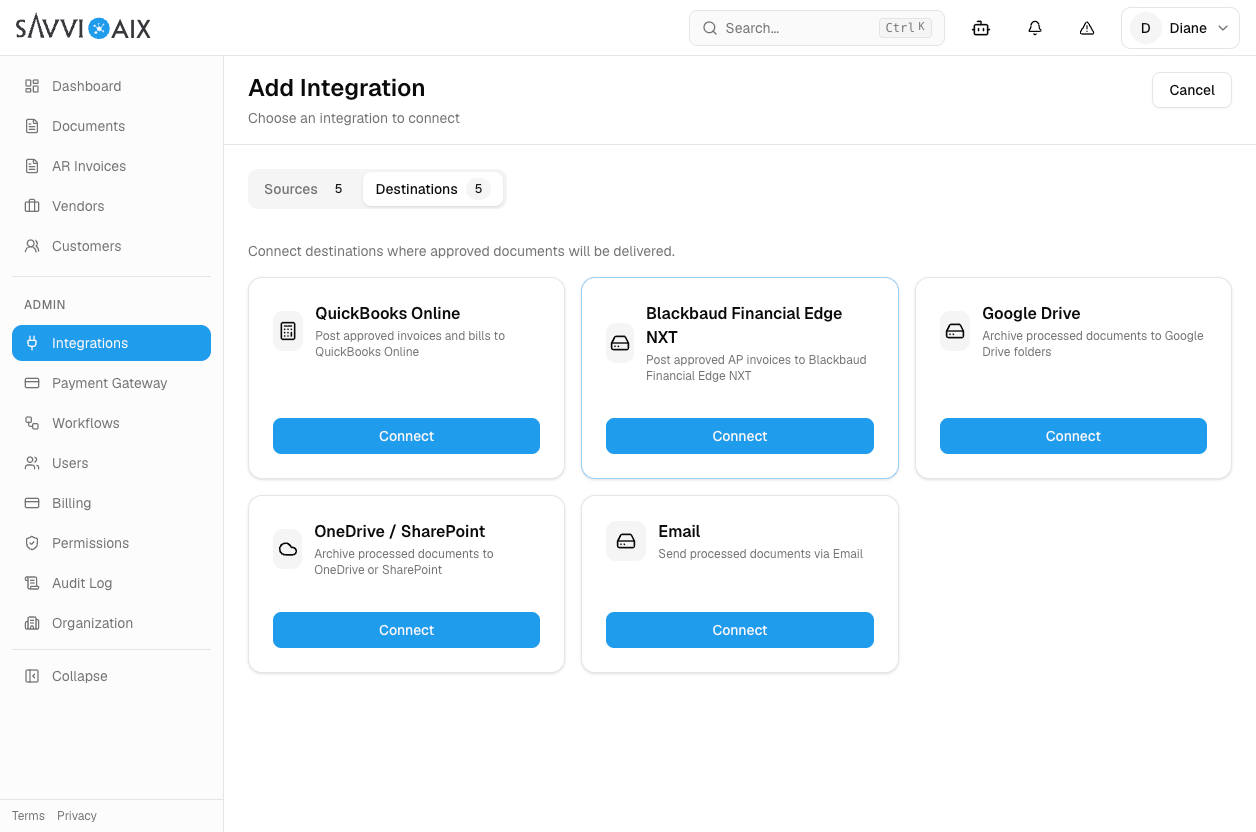Open Documents from the sidebar

pyautogui.click(x=111, y=126)
